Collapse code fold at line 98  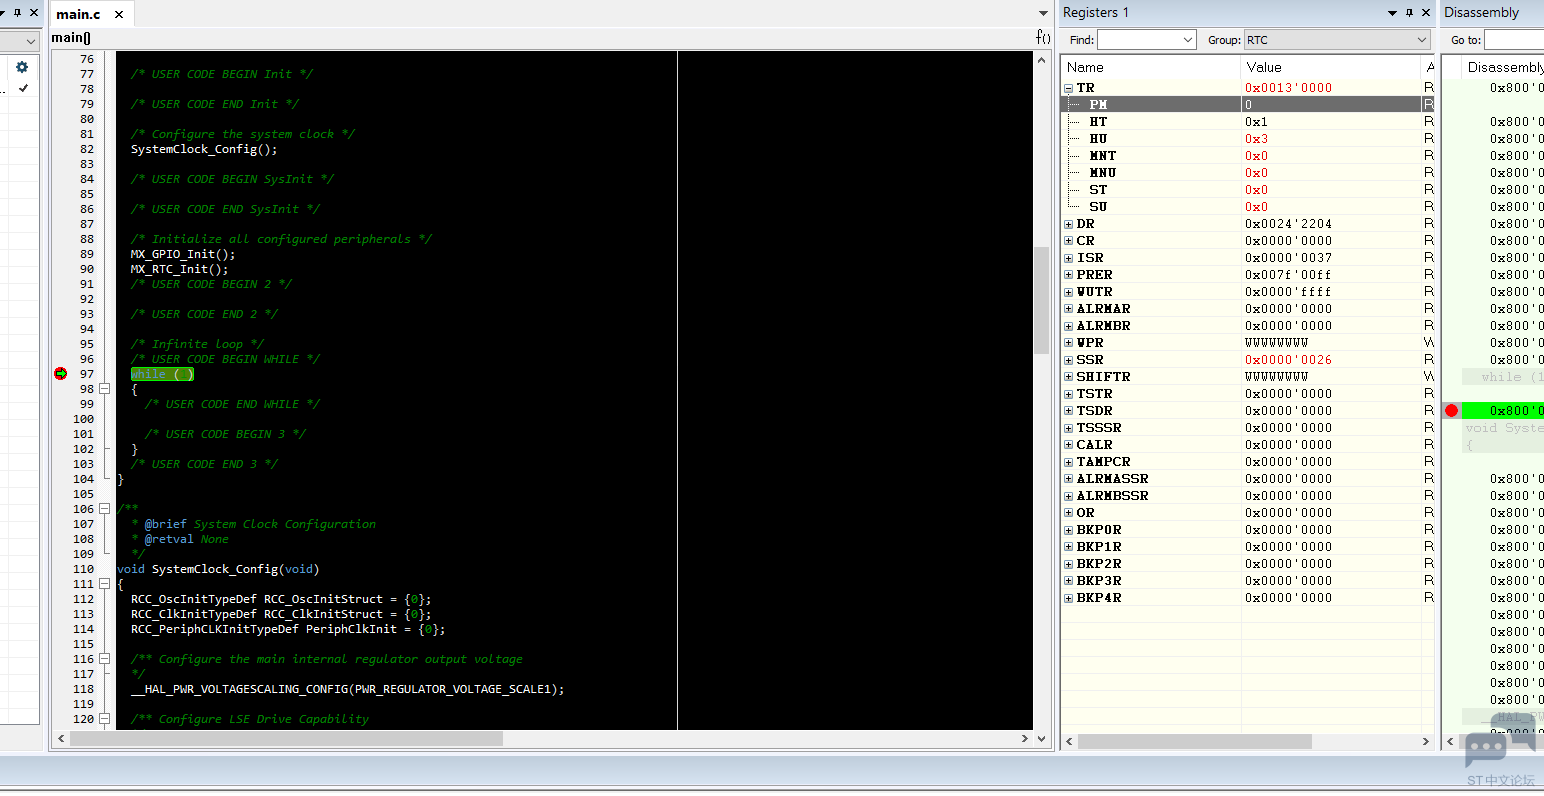coord(104,389)
